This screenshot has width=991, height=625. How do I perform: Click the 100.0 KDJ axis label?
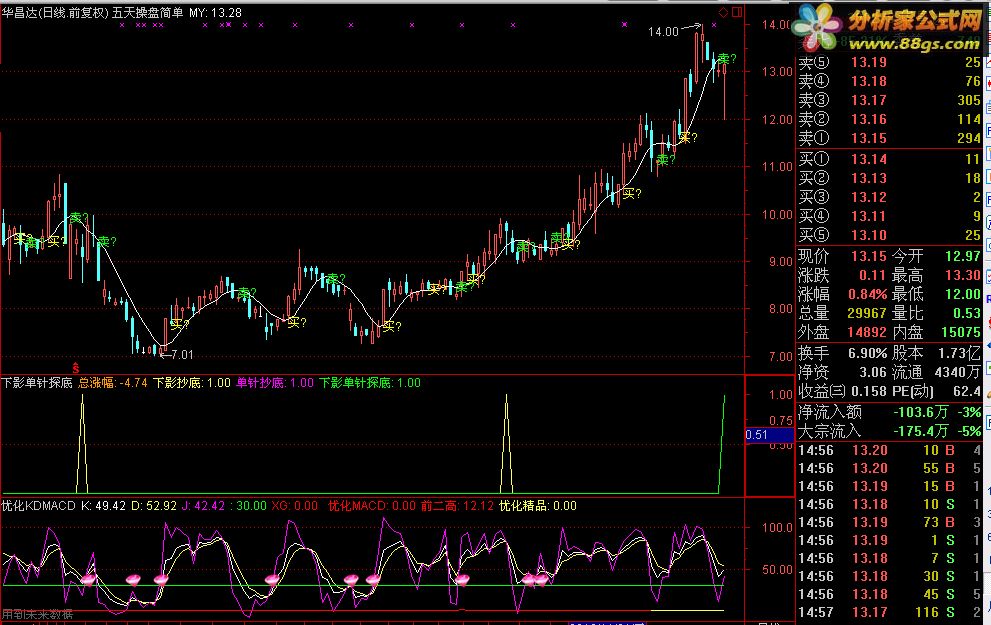pyautogui.click(x=777, y=528)
